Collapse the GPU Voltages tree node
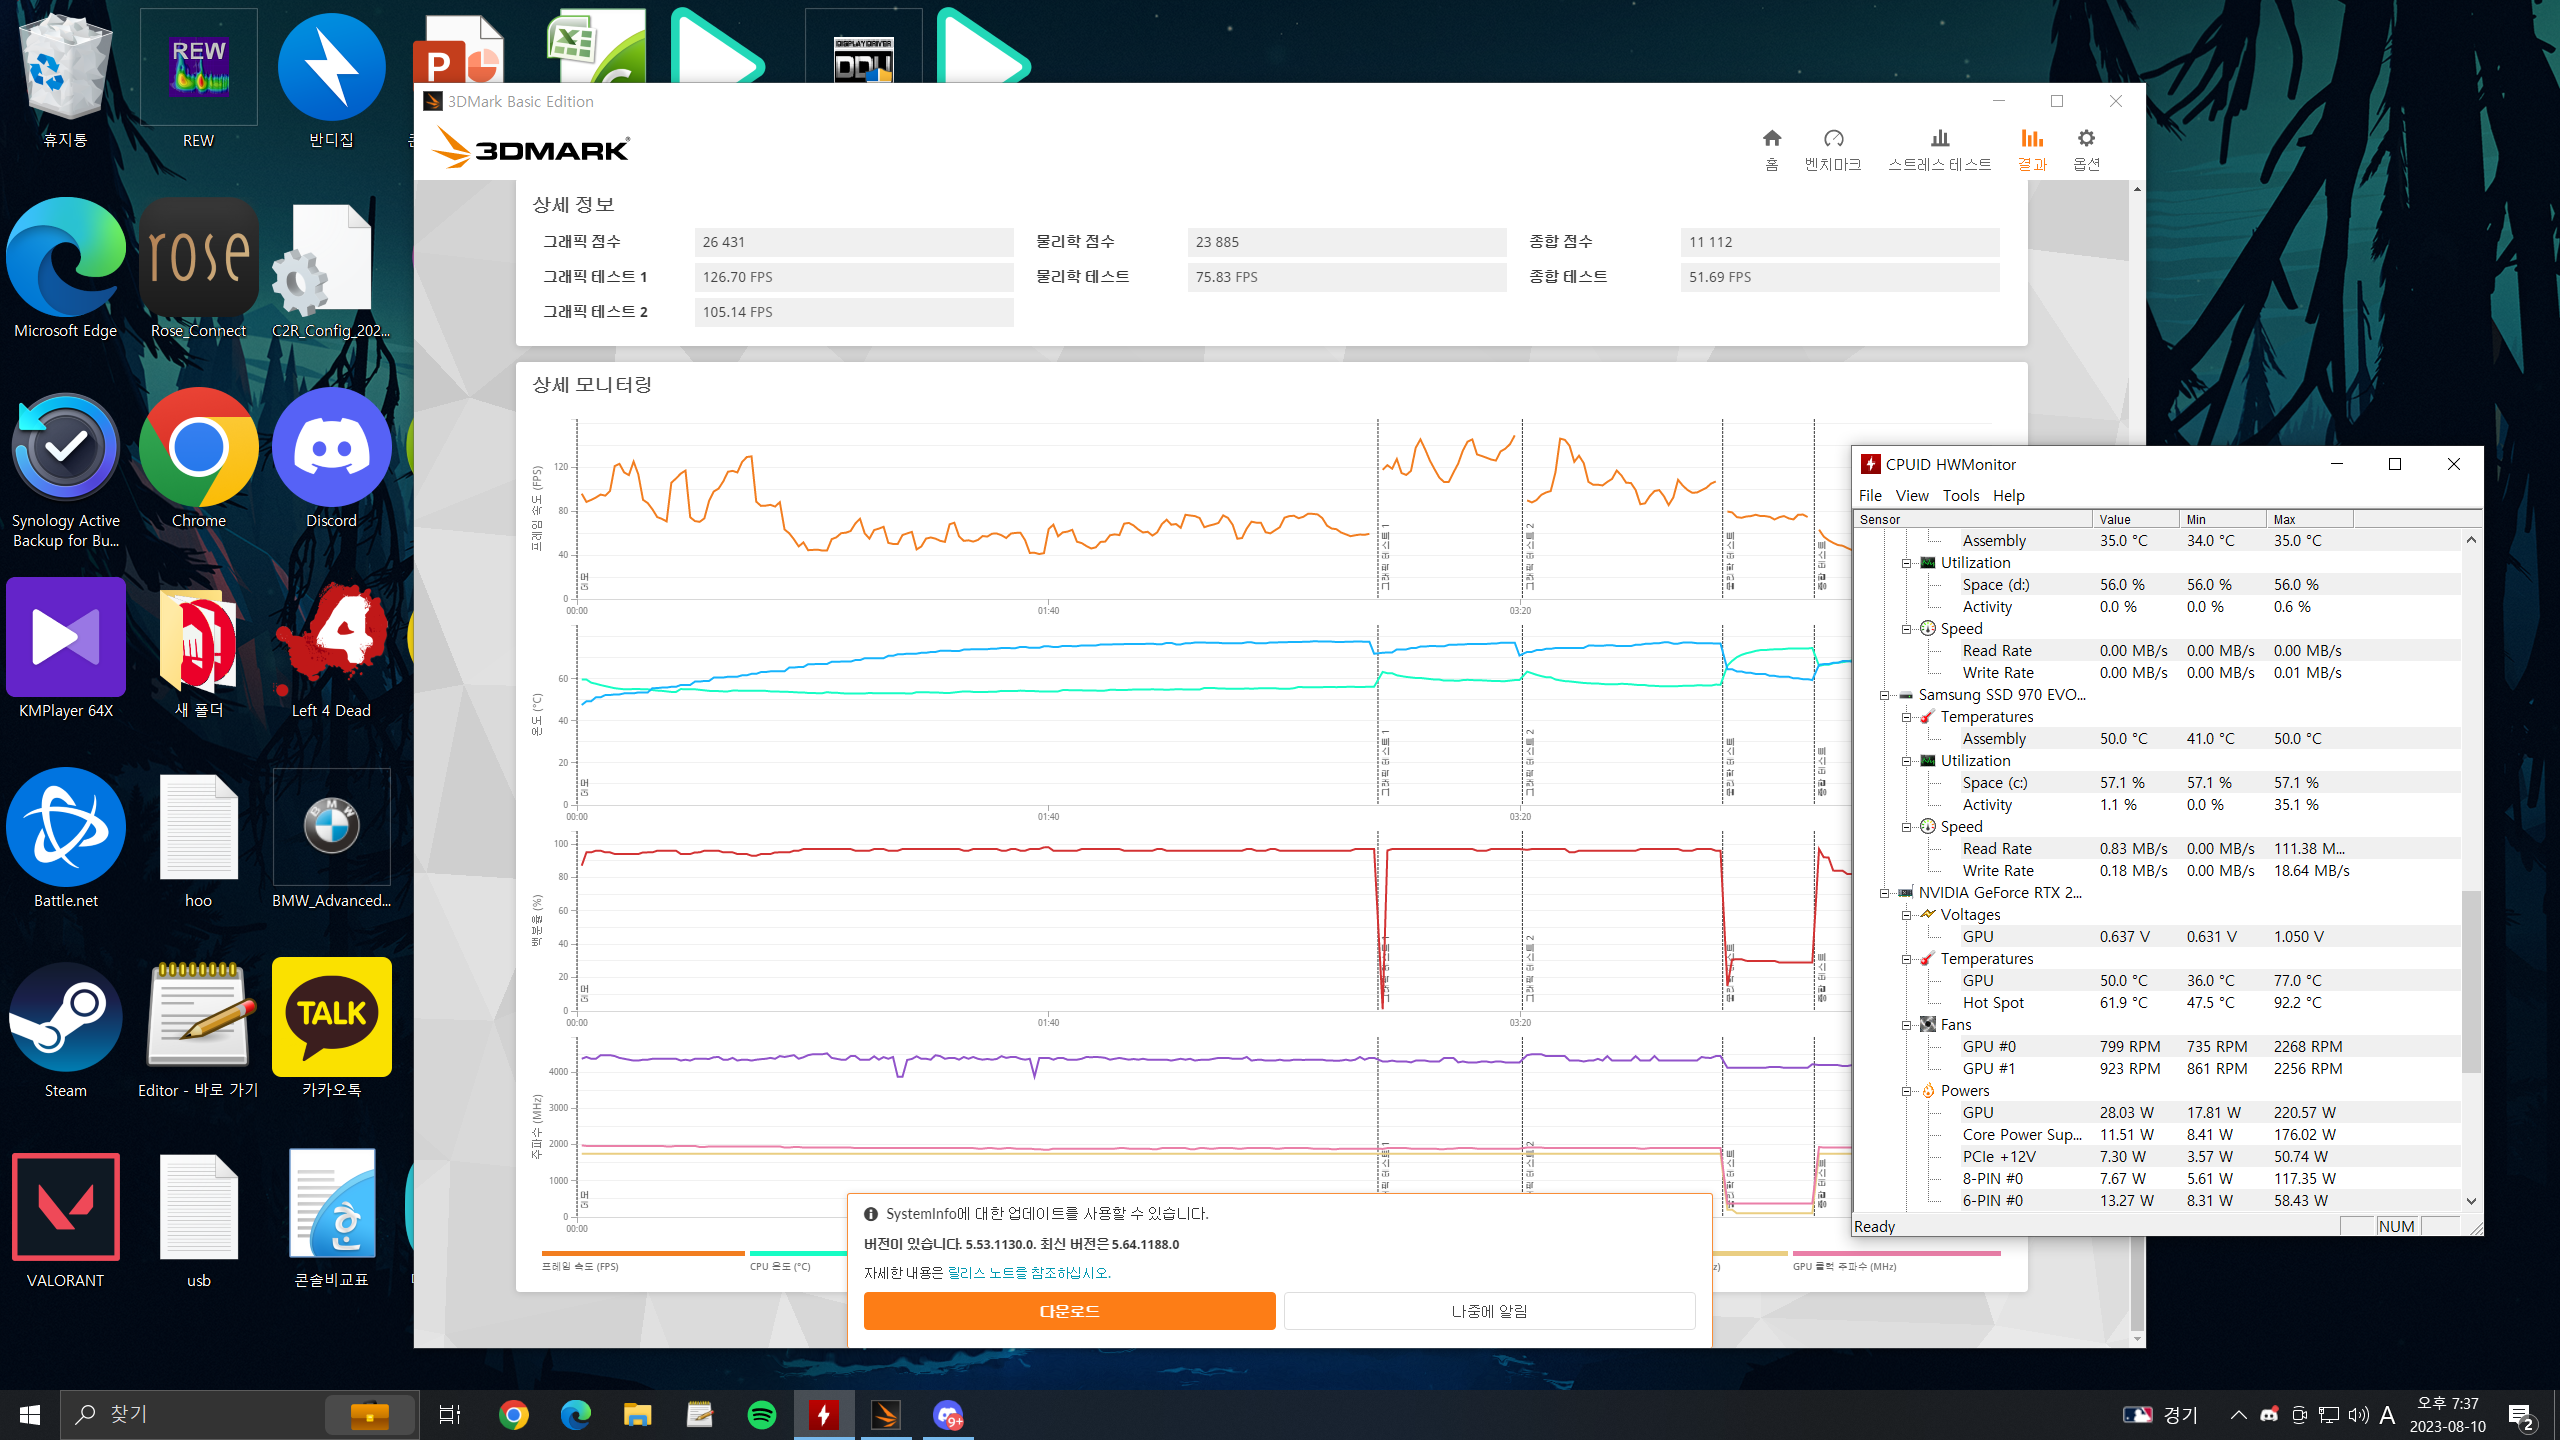Screen dimensions: 2560x1440 point(1906,915)
